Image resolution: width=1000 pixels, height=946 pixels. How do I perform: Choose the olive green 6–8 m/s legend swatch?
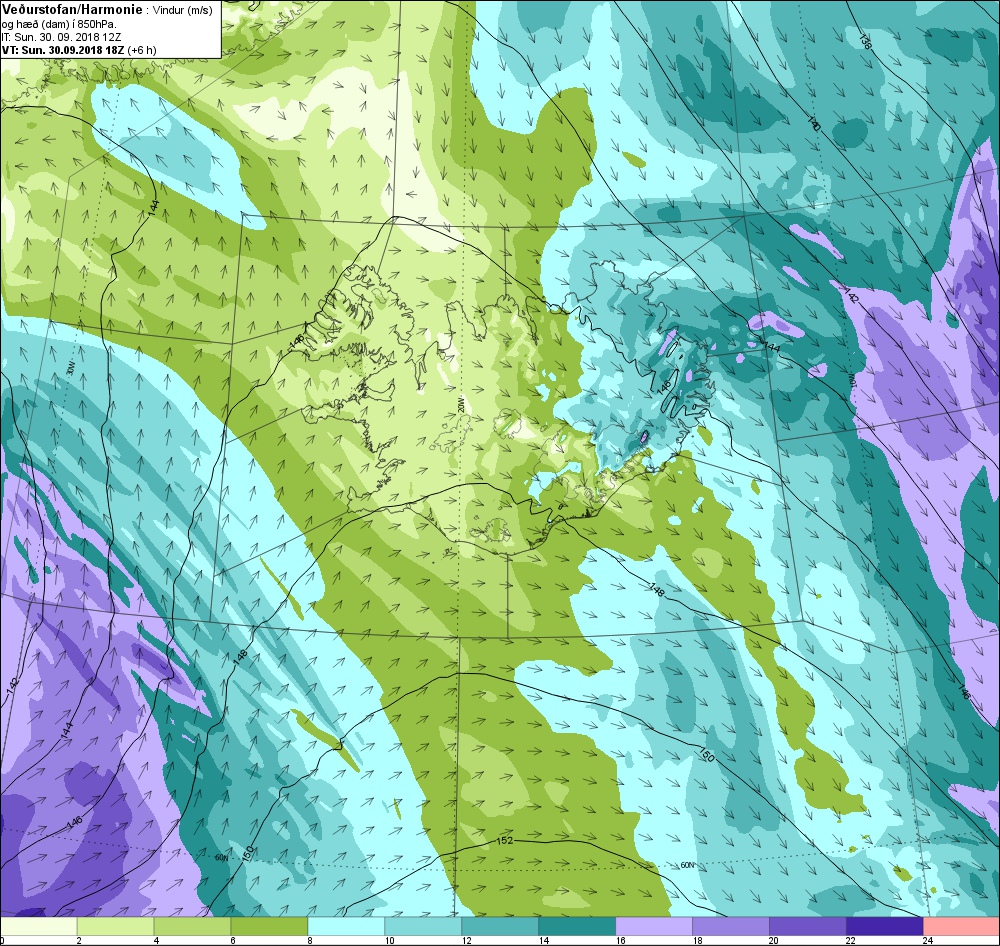[269, 925]
